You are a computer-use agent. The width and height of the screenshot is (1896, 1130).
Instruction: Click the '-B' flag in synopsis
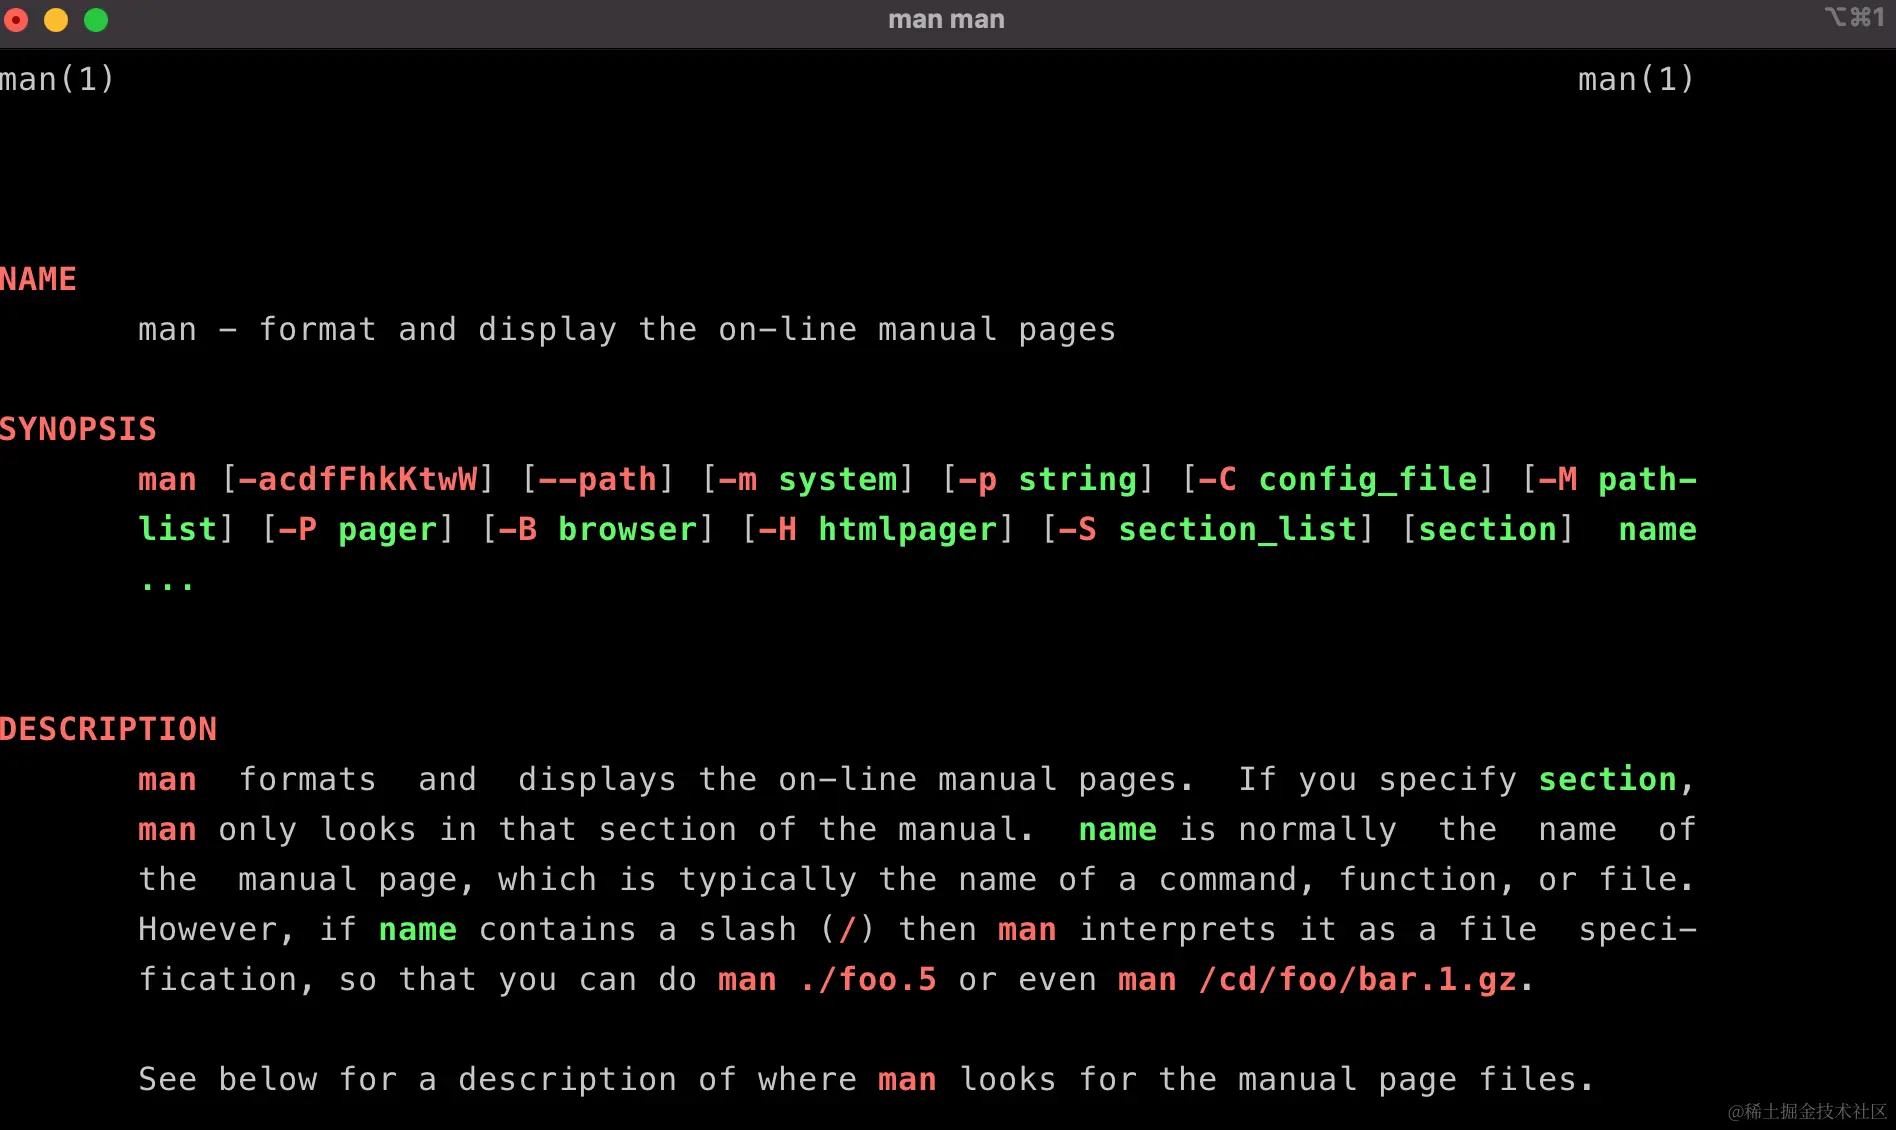(518, 530)
